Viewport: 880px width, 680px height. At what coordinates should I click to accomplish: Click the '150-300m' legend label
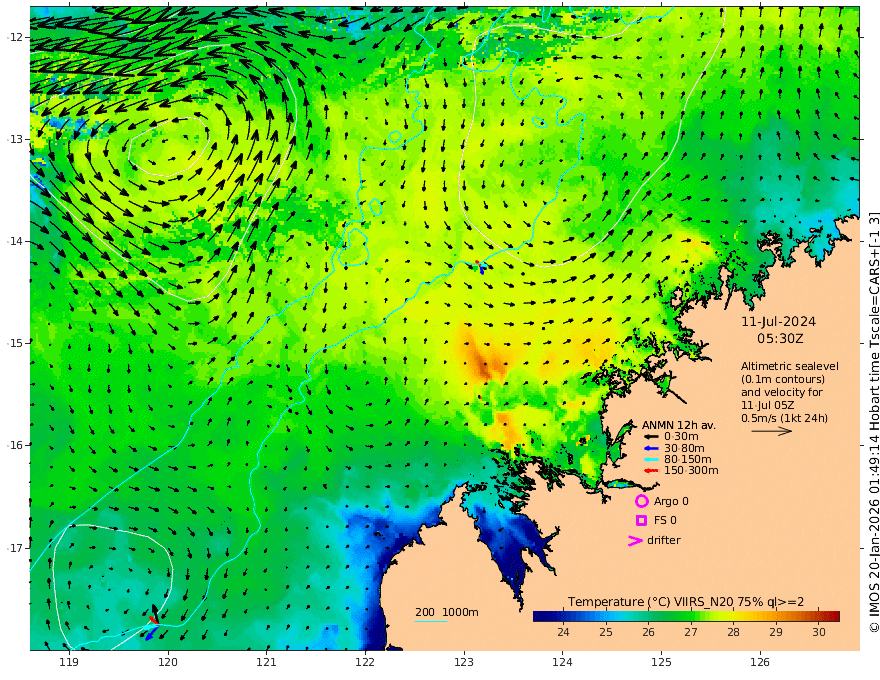pyautogui.click(x=691, y=470)
